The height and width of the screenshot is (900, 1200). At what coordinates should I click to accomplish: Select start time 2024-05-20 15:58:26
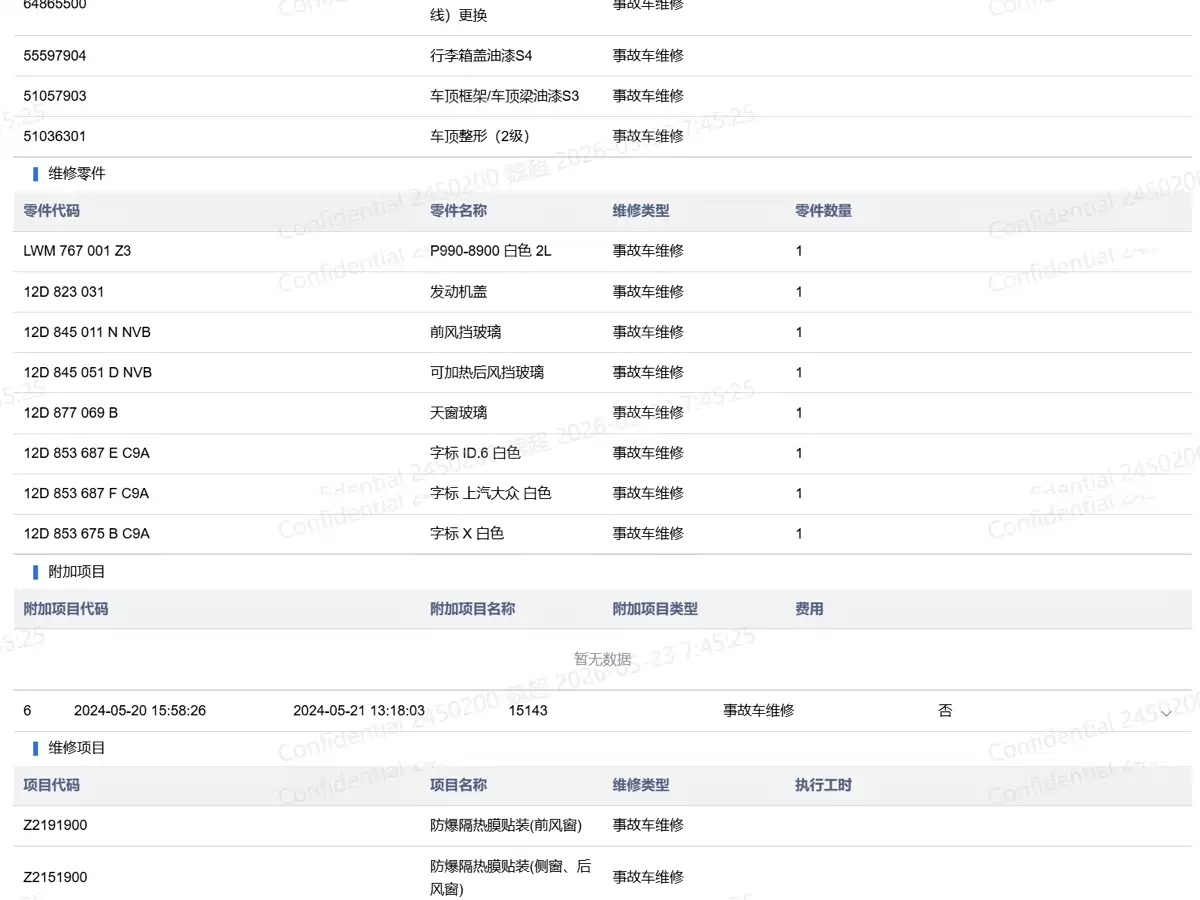coord(140,711)
